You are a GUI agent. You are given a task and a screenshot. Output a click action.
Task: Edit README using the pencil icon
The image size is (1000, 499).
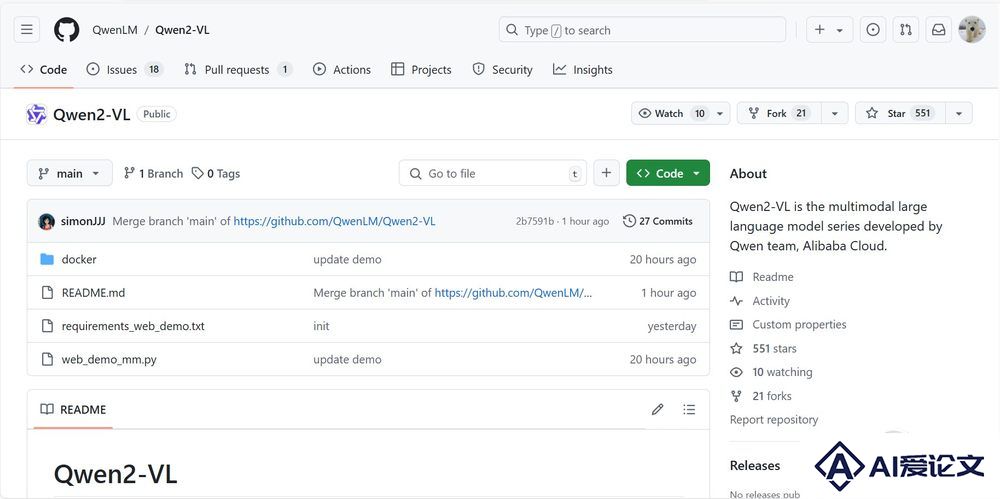coord(658,410)
